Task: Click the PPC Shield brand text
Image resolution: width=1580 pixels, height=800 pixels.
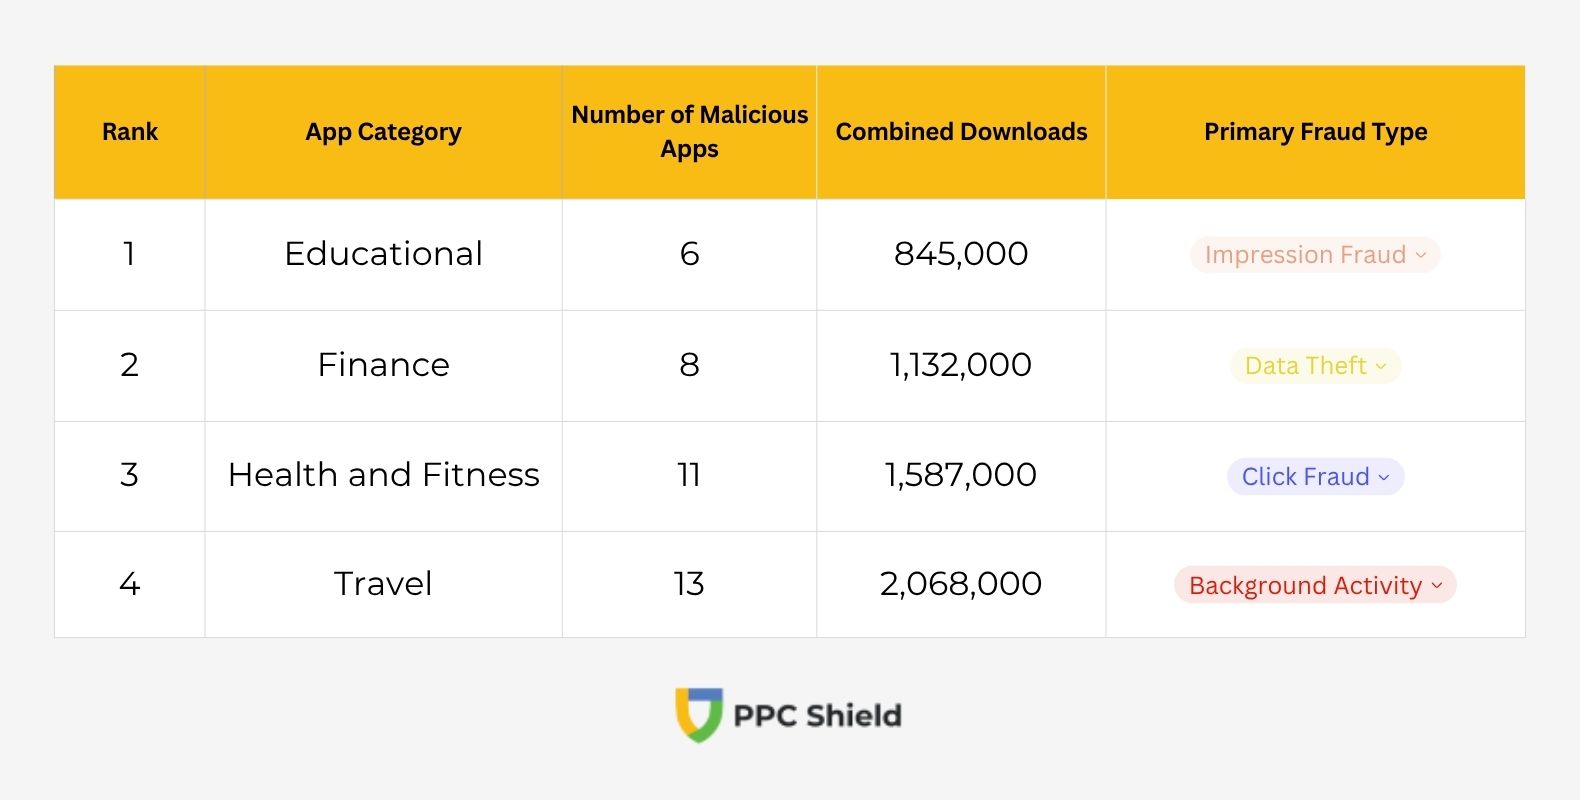Action: (817, 715)
